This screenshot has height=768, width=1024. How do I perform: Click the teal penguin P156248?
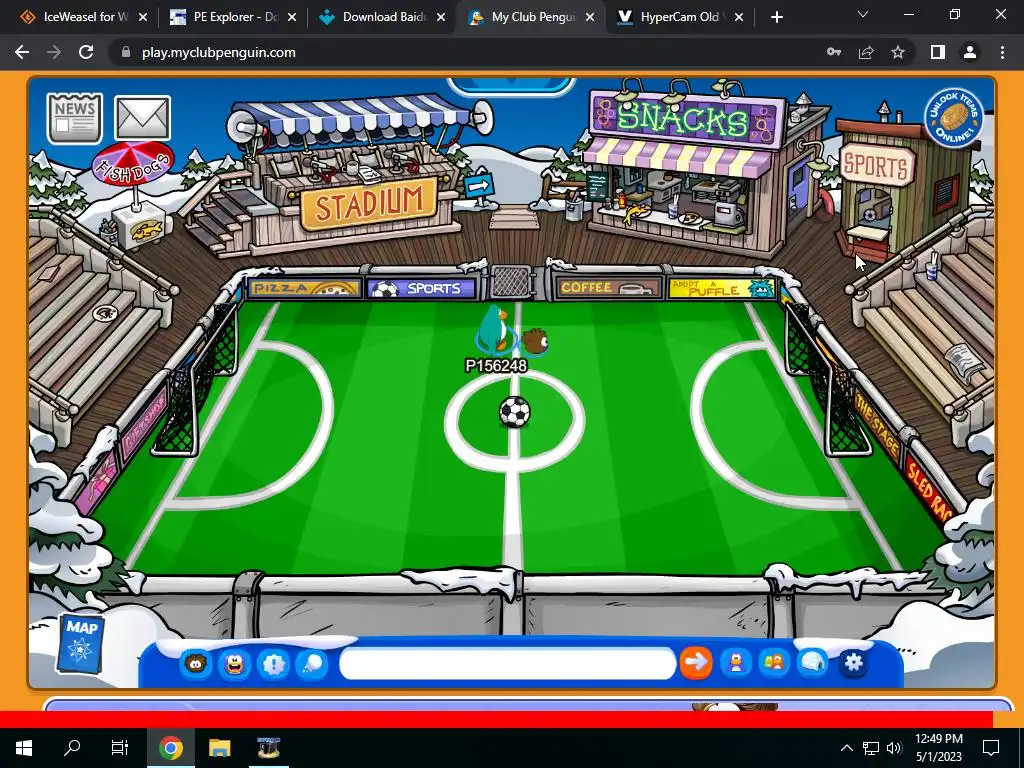pyautogui.click(x=492, y=331)
